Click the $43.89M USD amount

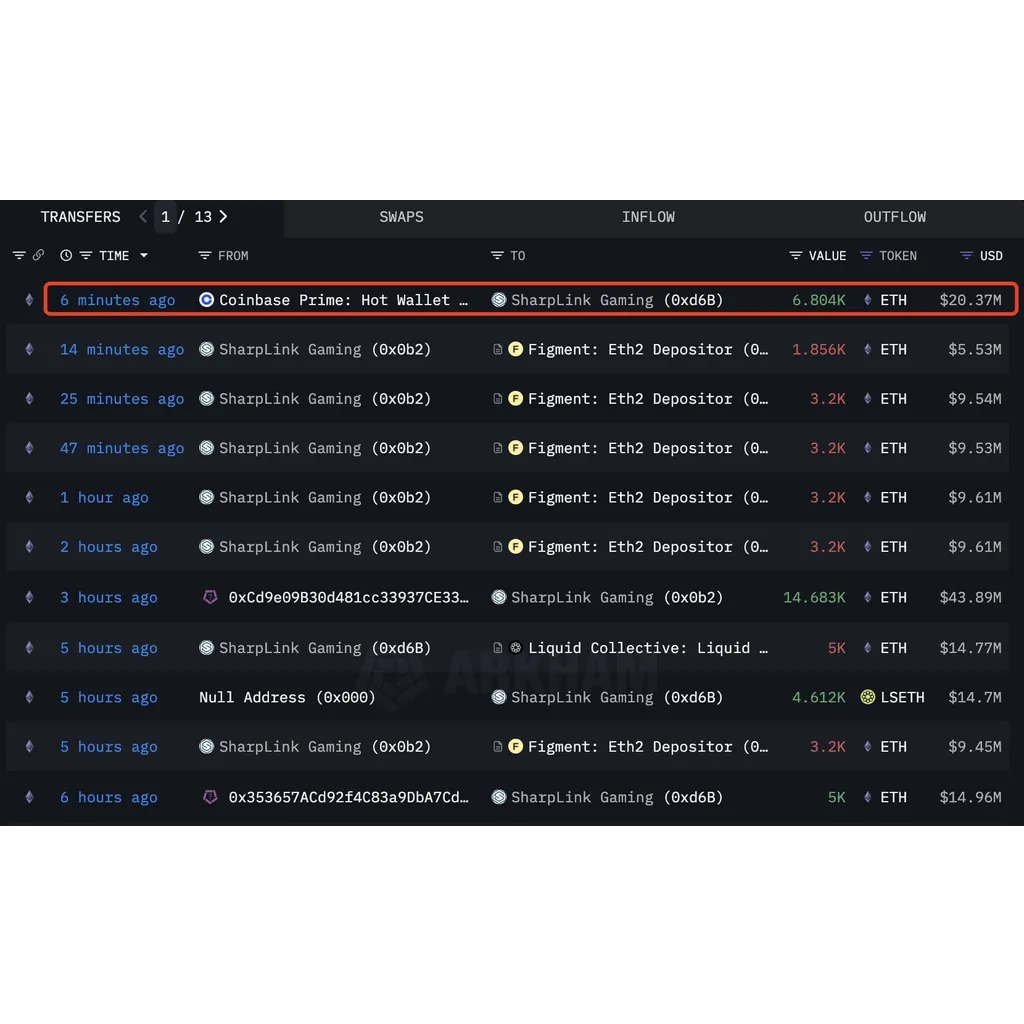(x=970, y=597)
